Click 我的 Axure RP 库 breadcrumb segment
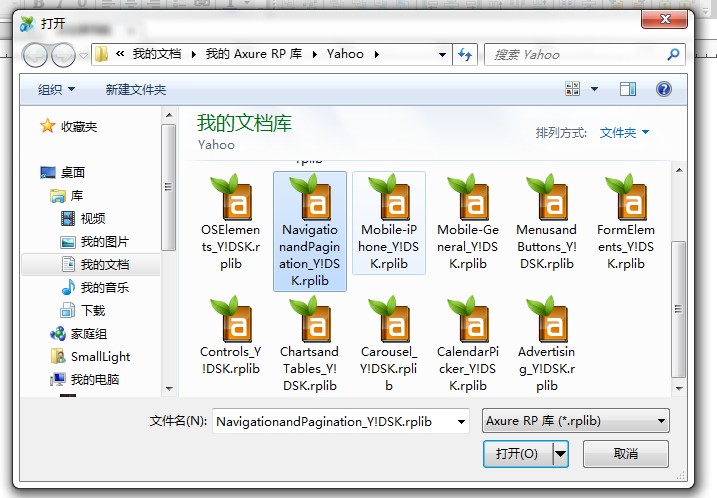The height and width of the screenshot is (498, 717). (x=254, y=54)
